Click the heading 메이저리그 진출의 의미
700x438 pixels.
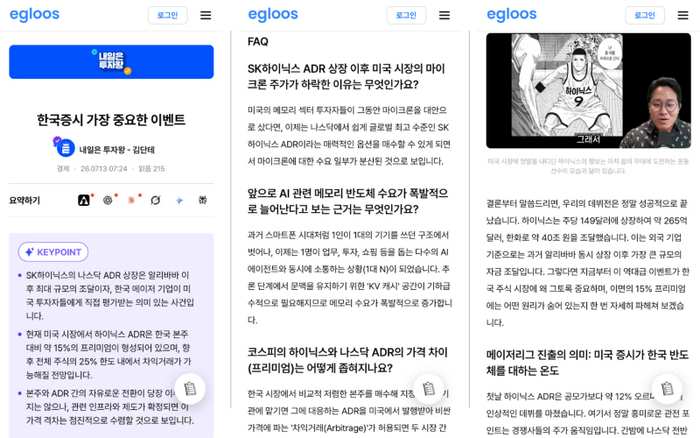587,363
